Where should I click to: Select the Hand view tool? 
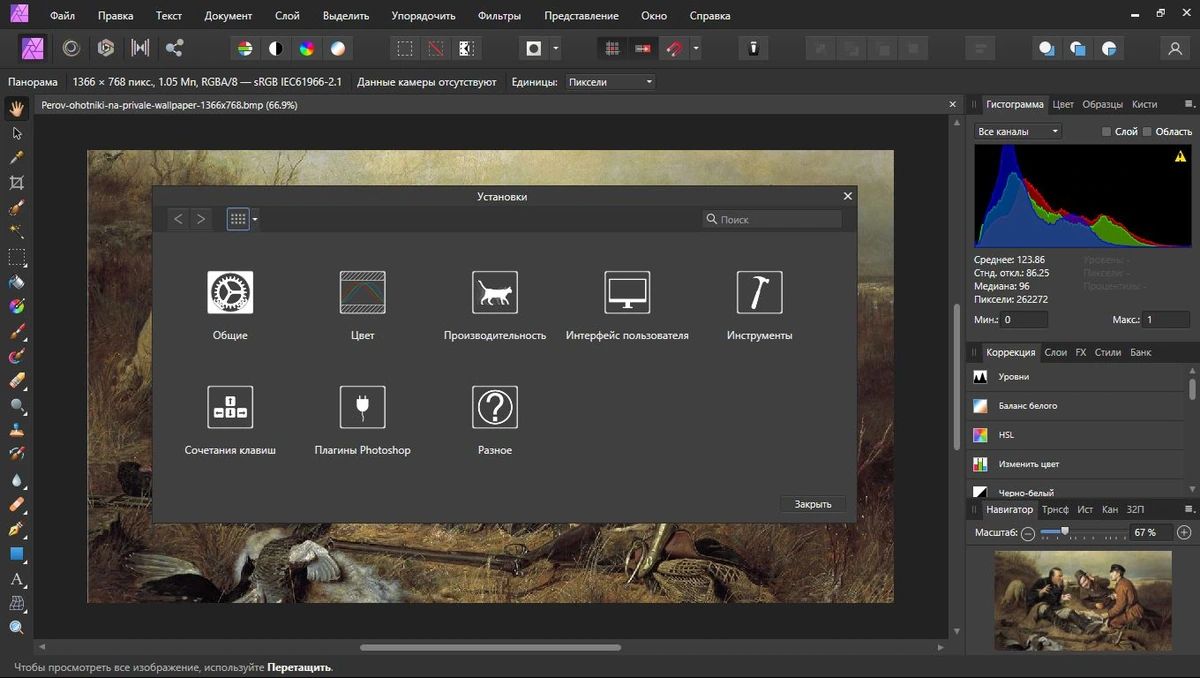tap(16, 108)
